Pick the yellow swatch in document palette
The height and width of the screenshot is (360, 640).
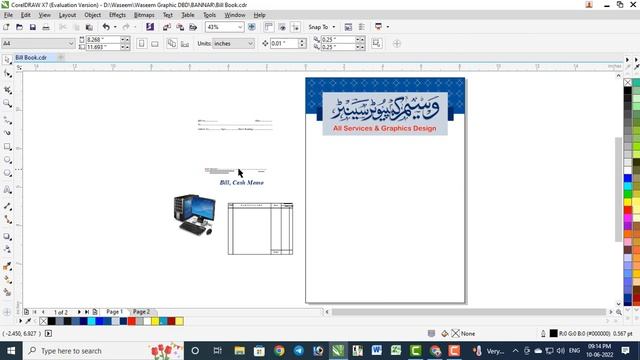coord(155,321)
